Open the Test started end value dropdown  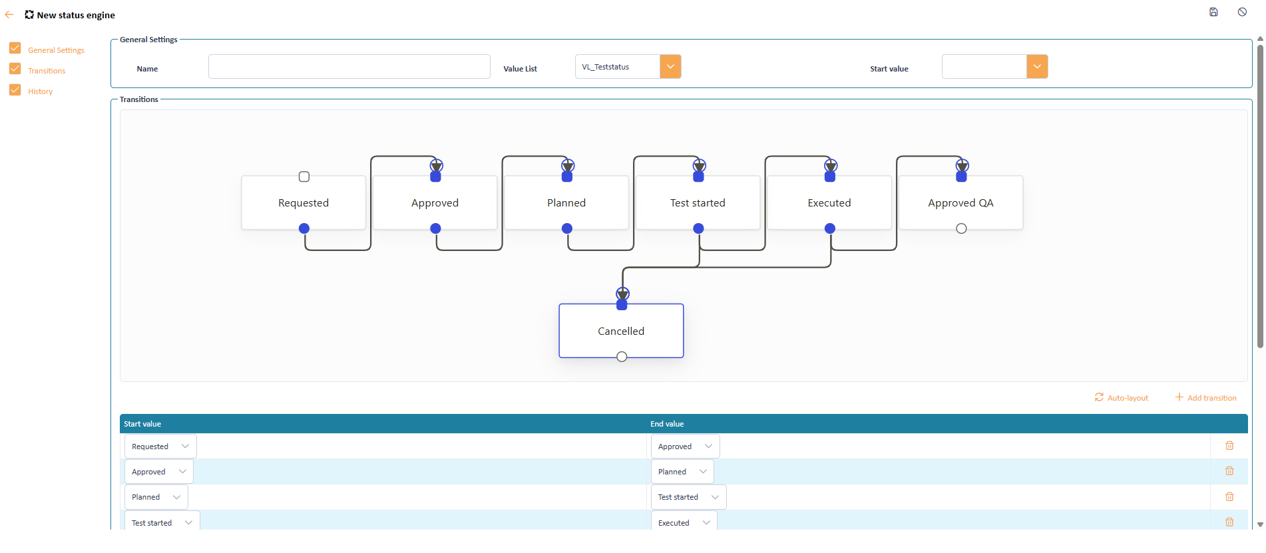pyautogui.click(x=689, y=497)
